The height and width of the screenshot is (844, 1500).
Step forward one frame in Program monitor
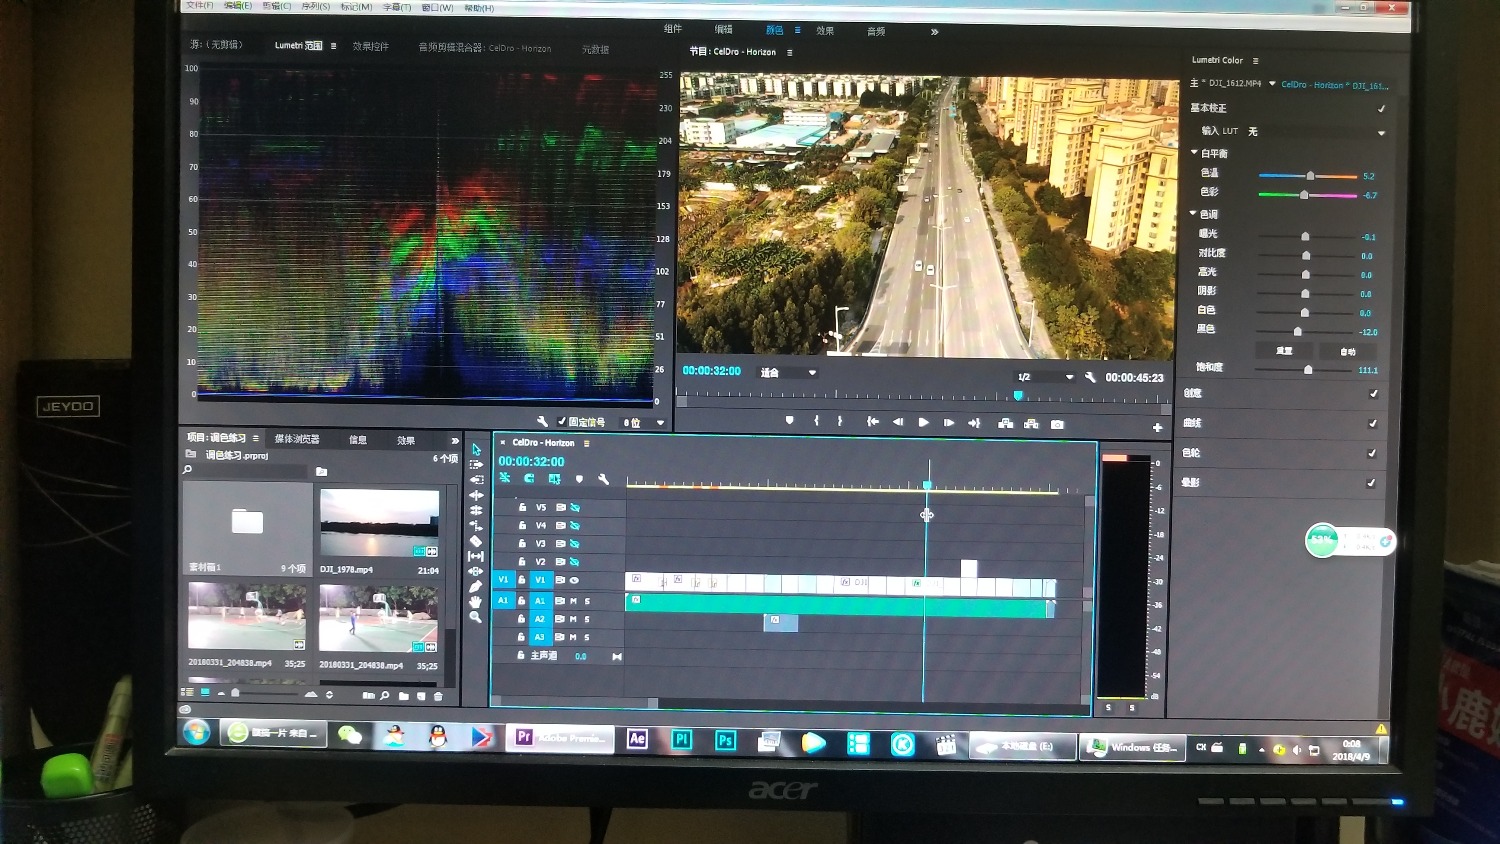pyautogui.click(x=948, y=422)
